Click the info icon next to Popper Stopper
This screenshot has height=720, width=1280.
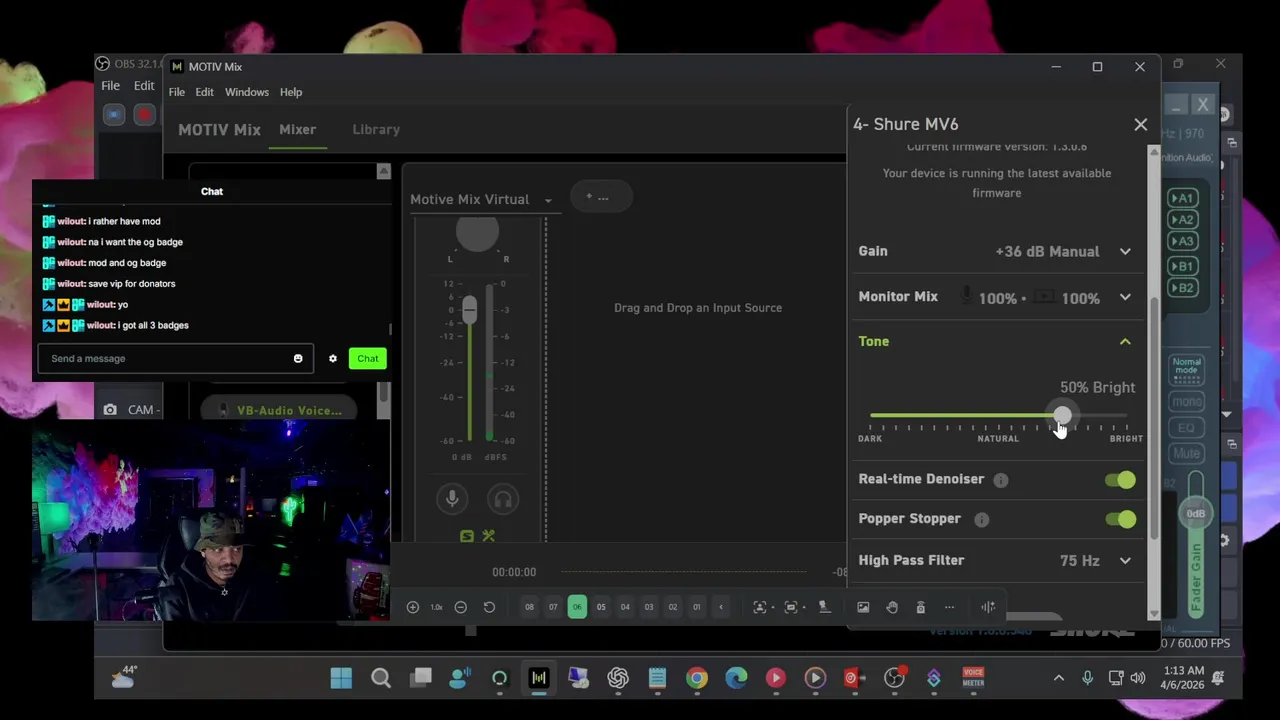(982, 520)
